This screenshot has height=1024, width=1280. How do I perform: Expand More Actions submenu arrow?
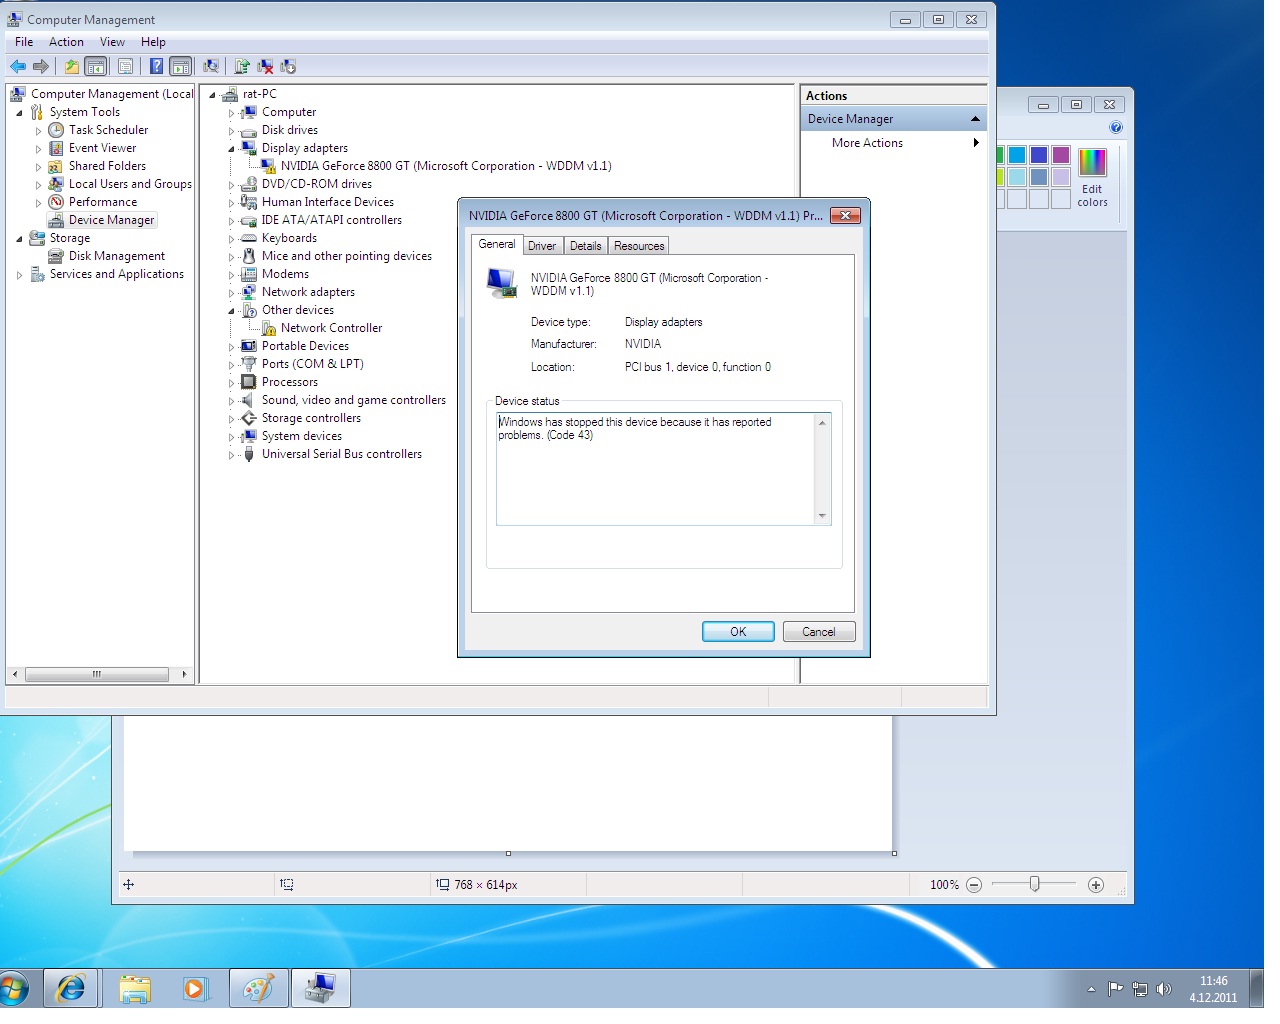(x=976, y=143)
